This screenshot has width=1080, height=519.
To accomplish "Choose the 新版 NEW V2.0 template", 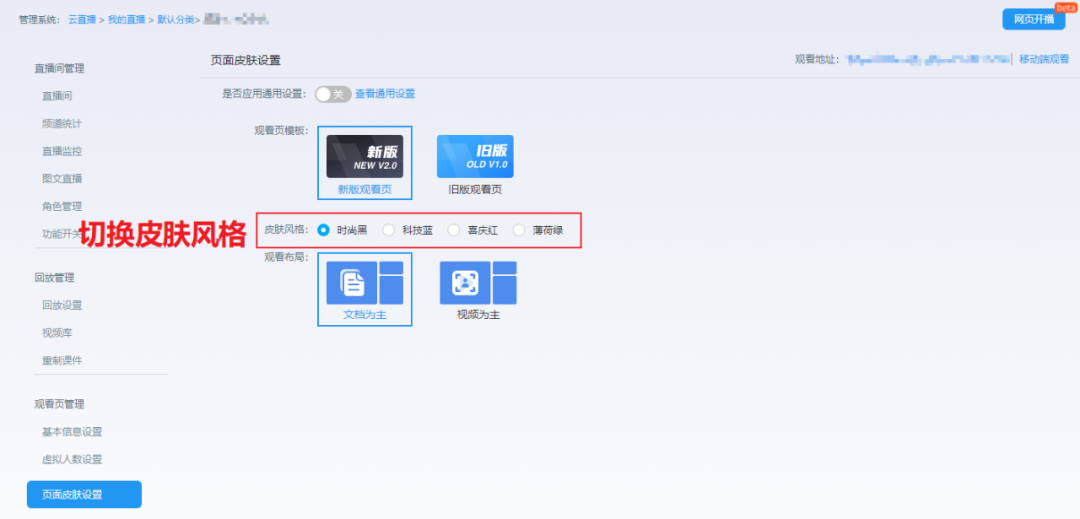I will 364,157.
